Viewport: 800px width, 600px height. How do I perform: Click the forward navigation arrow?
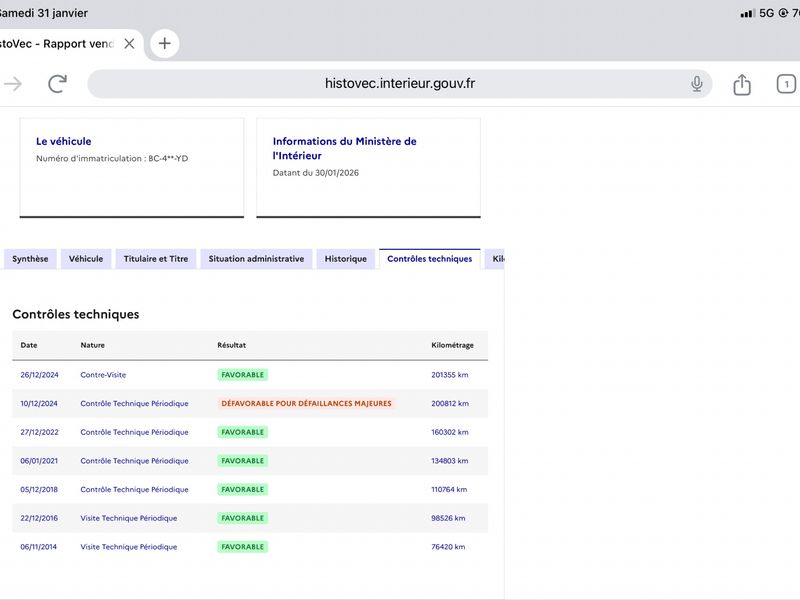point(13,84)
